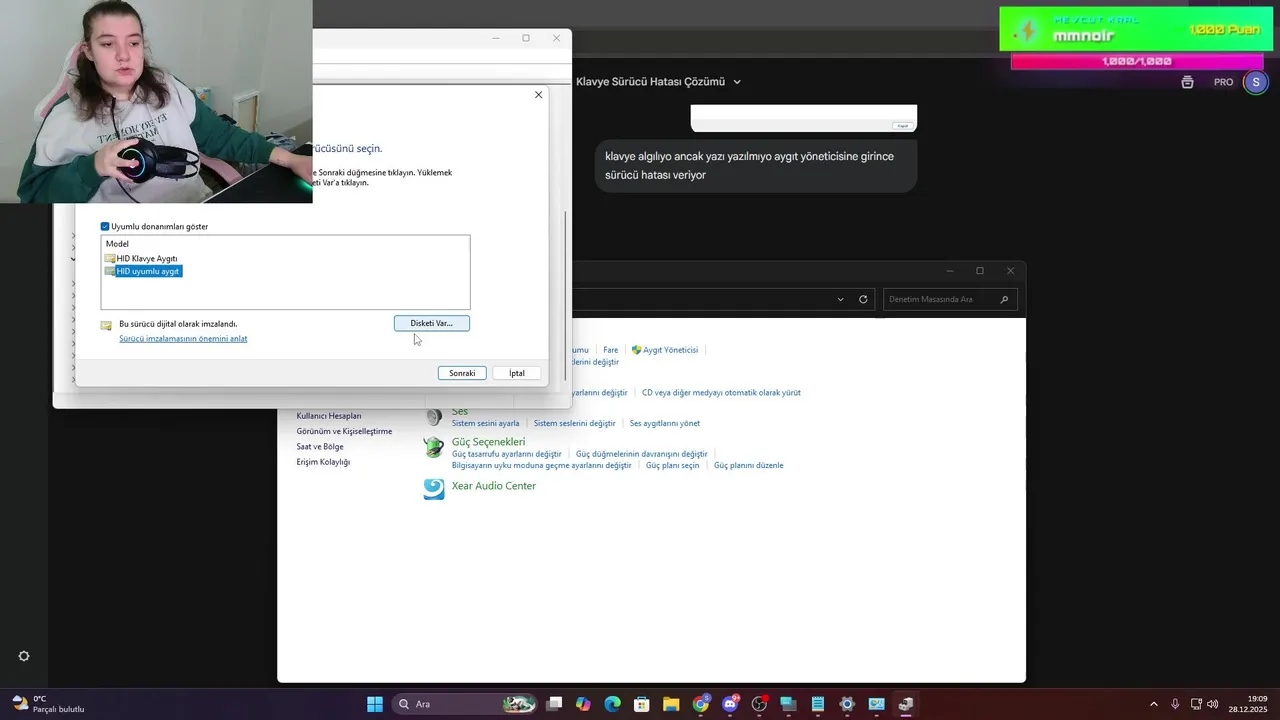Open 'Xear Audio Center' link
Viewport: 1280px width, 720px height.
[x=494, y=486]
